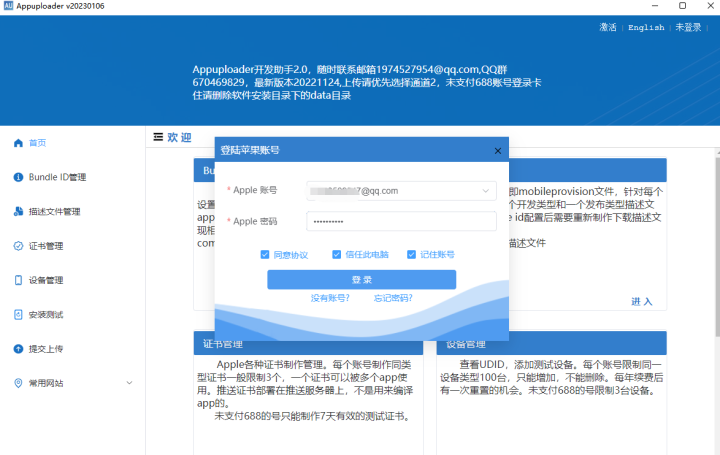The image size is (720, 455).
Task: Click the 证书管理 card header
Action: (x=309, y=344)
